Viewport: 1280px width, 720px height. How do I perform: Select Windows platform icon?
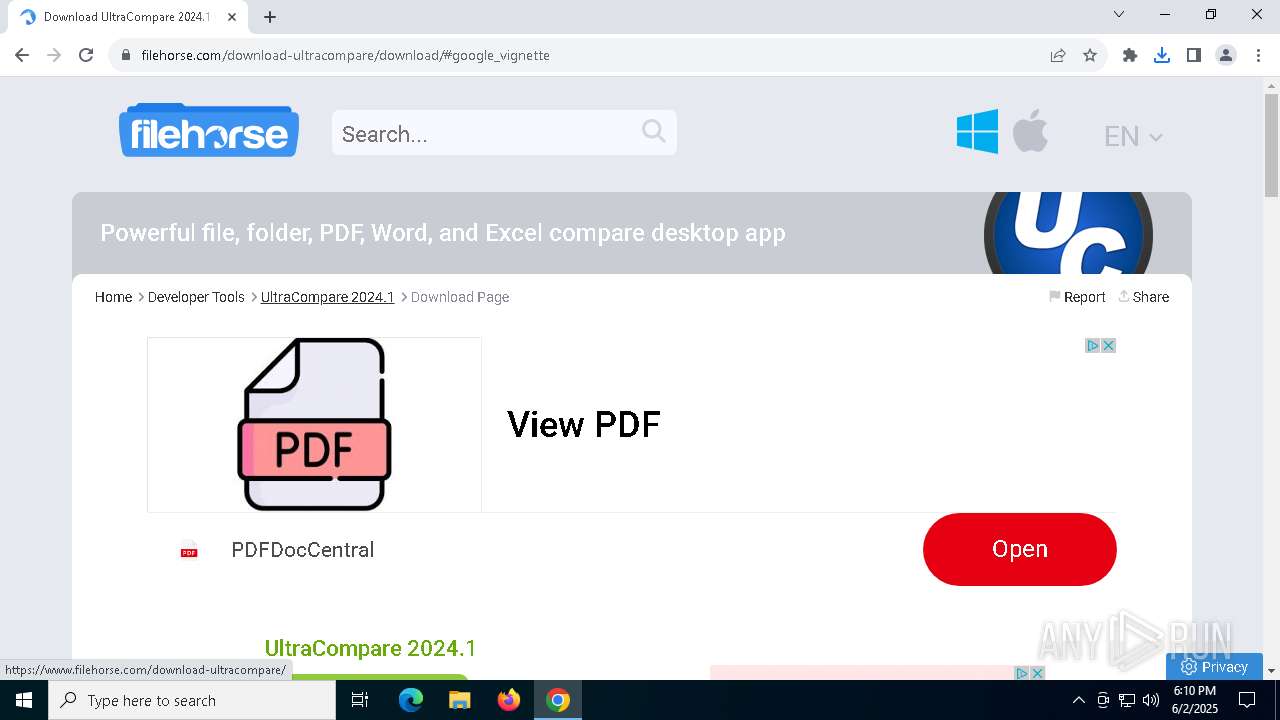pos(977,131)
